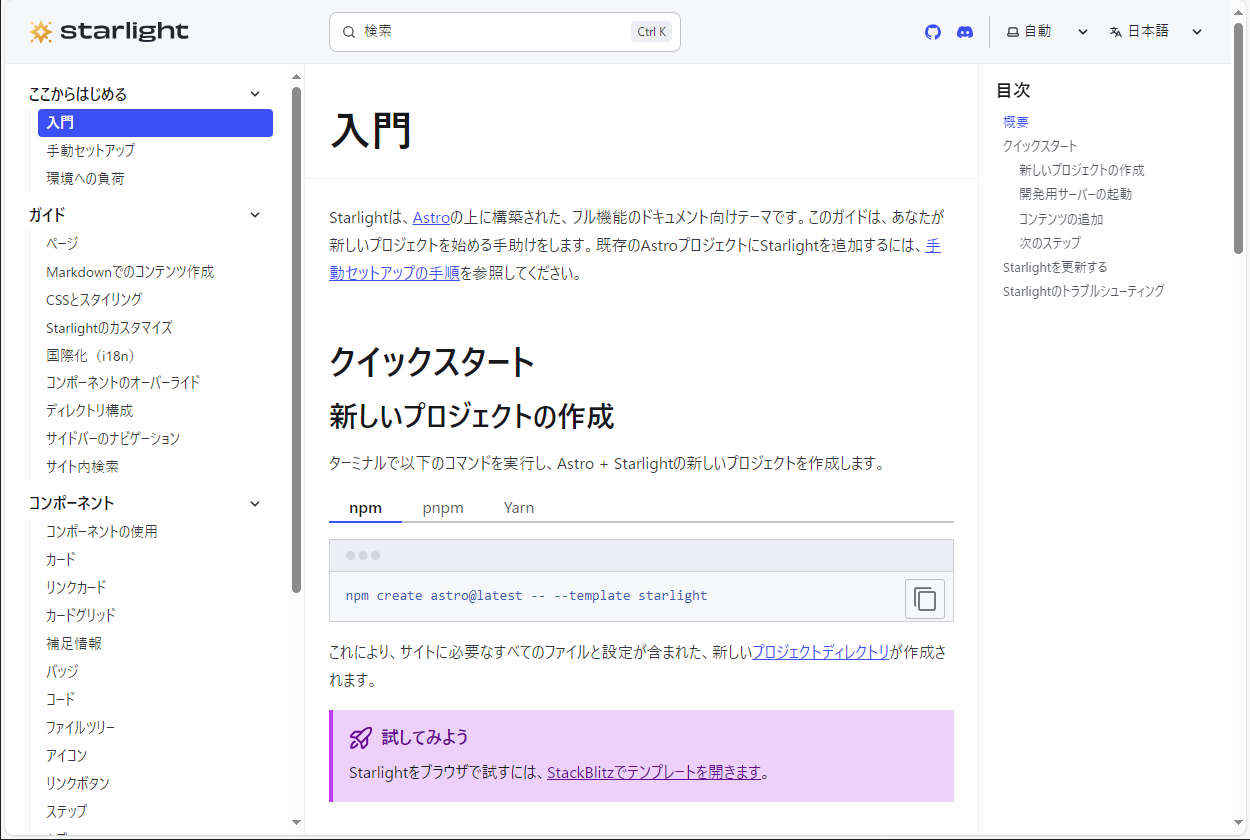Open コンポーネントのオーバーライド page
This screenshot has width=1250, height=840.
tap(123, 383)
